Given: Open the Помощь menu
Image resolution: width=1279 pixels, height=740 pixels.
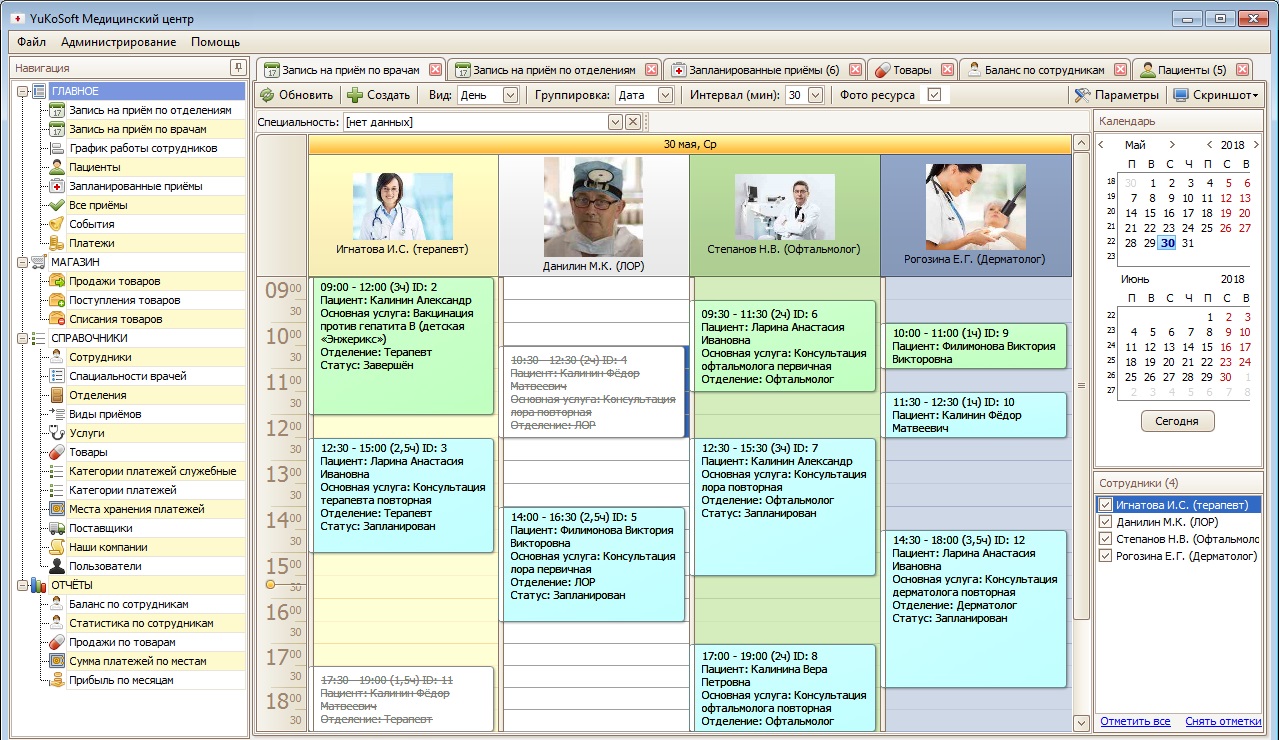Looking at the screenshot, I should (x=215, y=42).
